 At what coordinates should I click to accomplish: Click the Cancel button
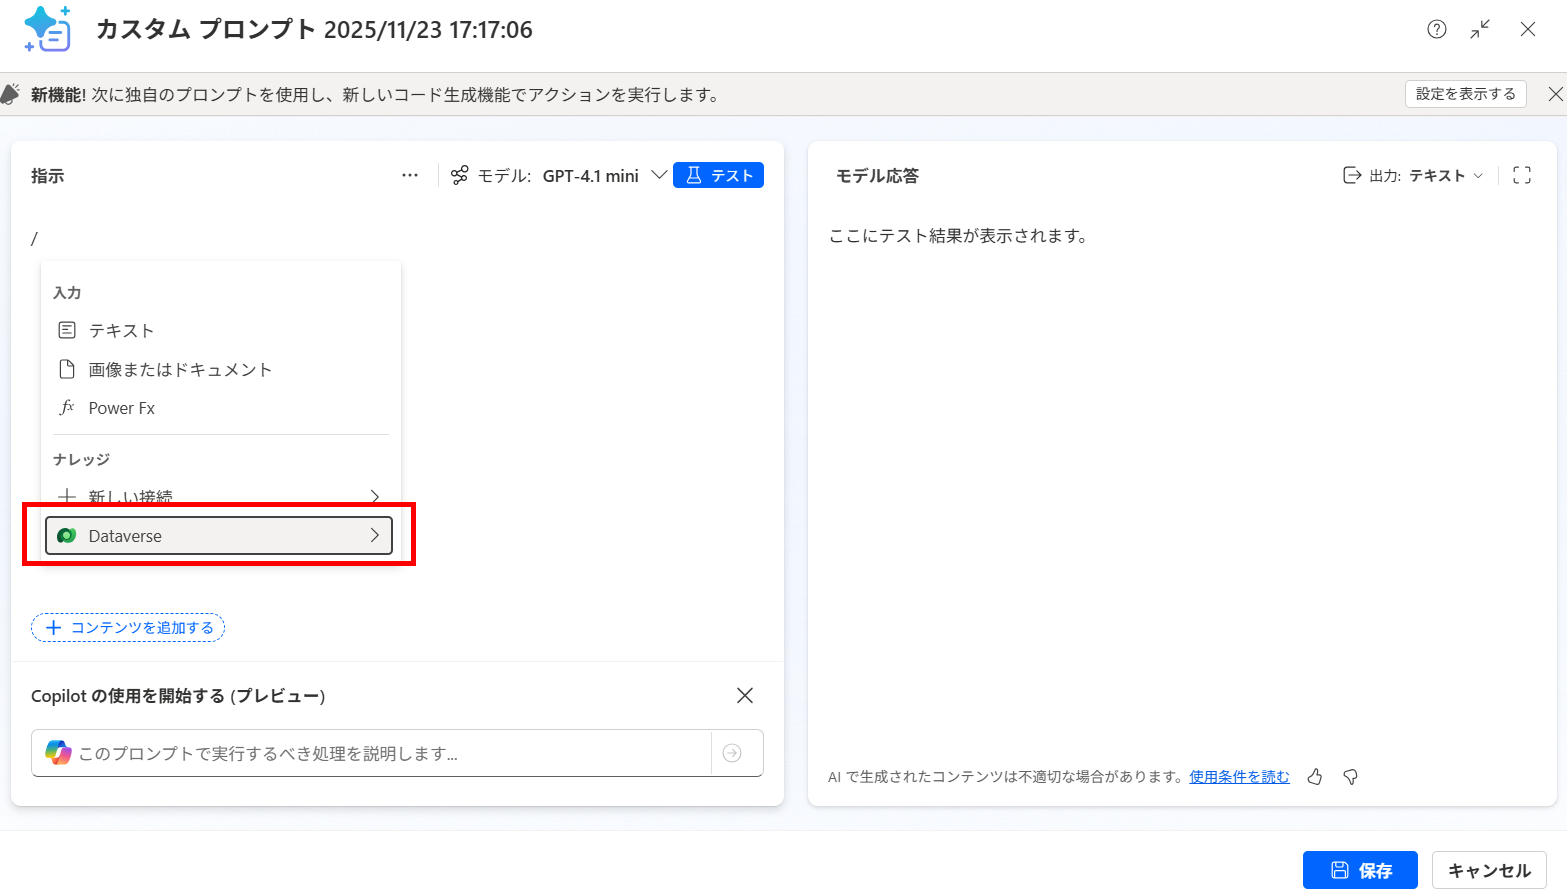tap(1489, 870)
